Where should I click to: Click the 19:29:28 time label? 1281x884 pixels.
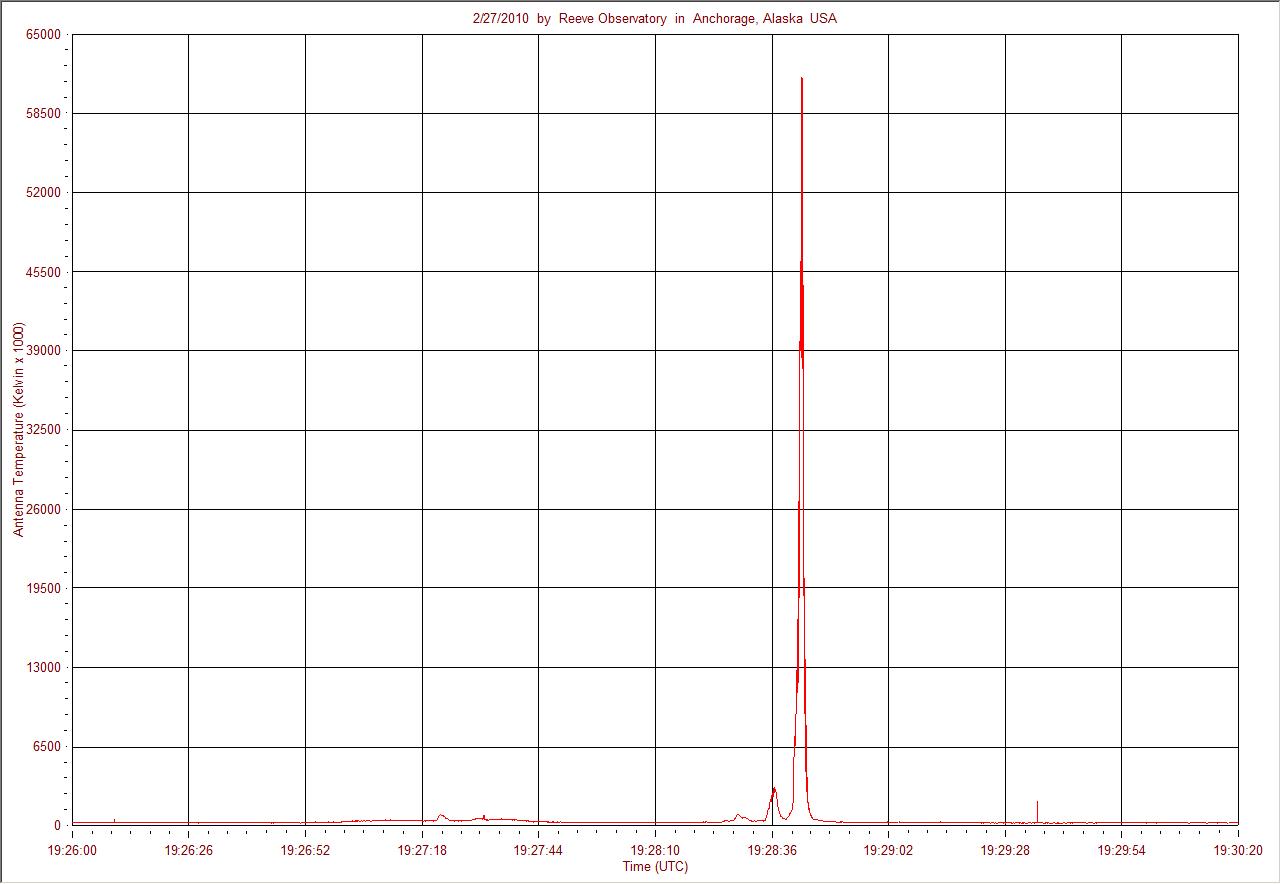tap(1005, 850)
